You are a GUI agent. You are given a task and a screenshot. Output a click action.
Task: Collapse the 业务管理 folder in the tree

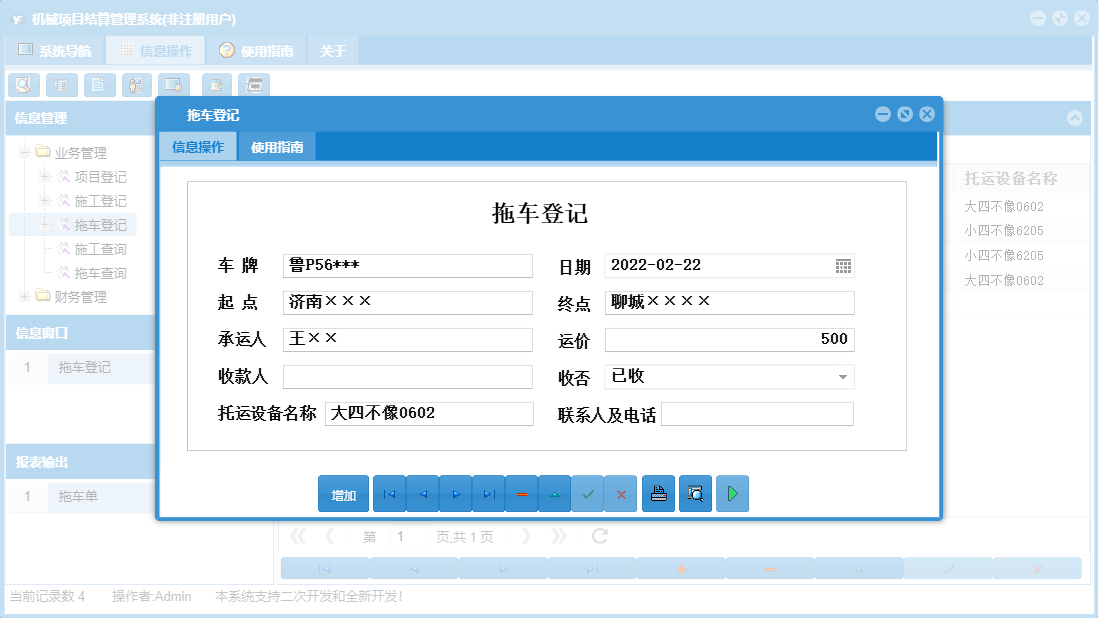point(22,152)
